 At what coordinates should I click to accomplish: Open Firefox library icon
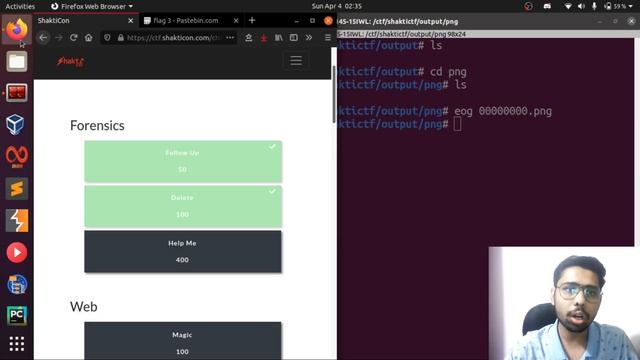pyautogui.click(x=279, y=38)
